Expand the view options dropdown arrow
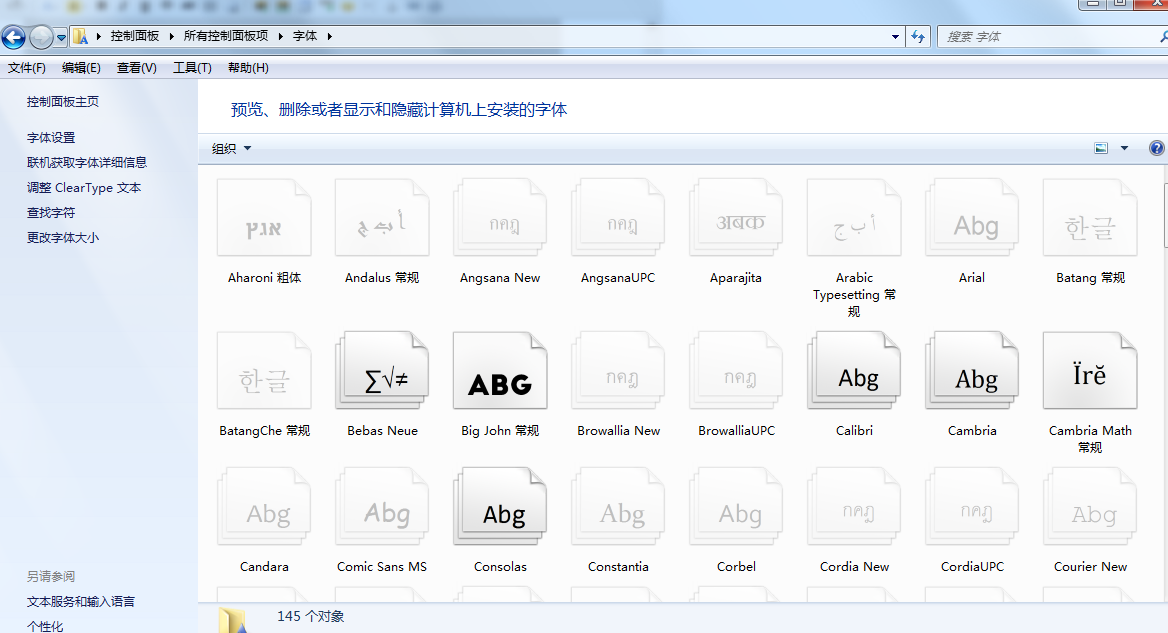 1124,148
